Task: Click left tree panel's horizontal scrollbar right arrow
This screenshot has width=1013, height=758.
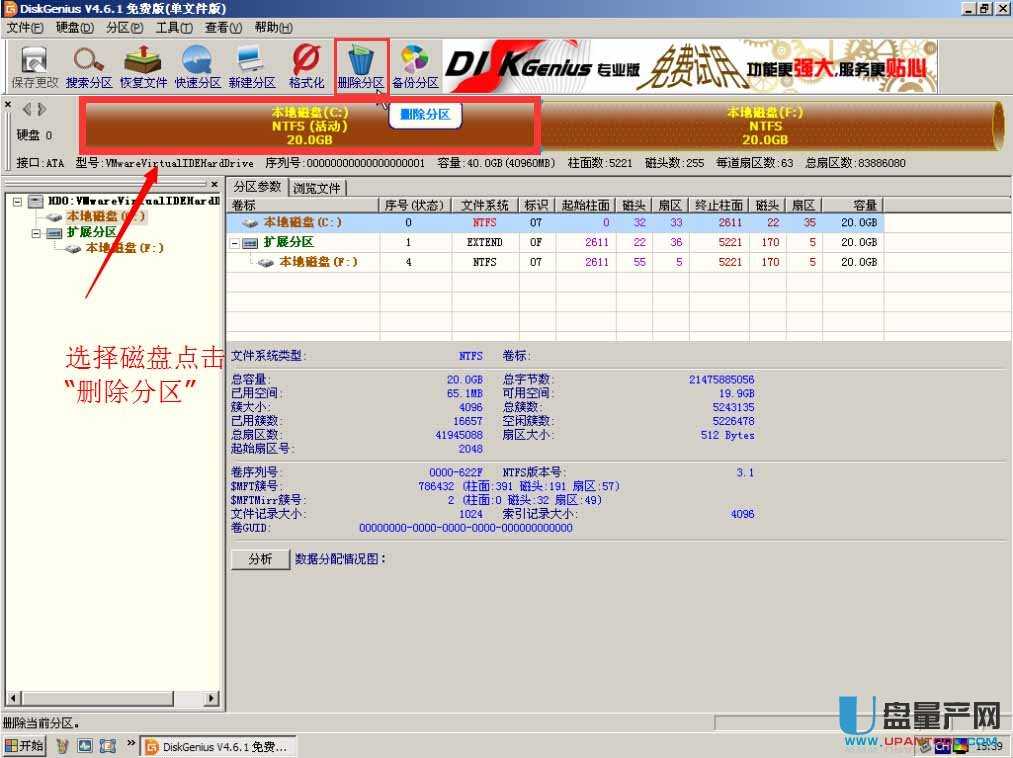Action: (x=212, y=698)
